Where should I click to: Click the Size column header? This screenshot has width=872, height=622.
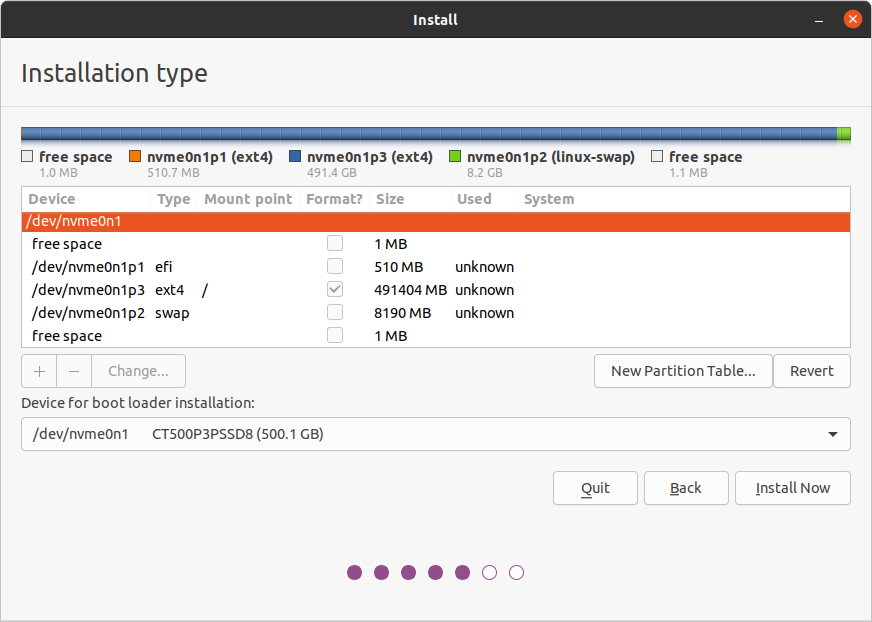click(410, 199)
